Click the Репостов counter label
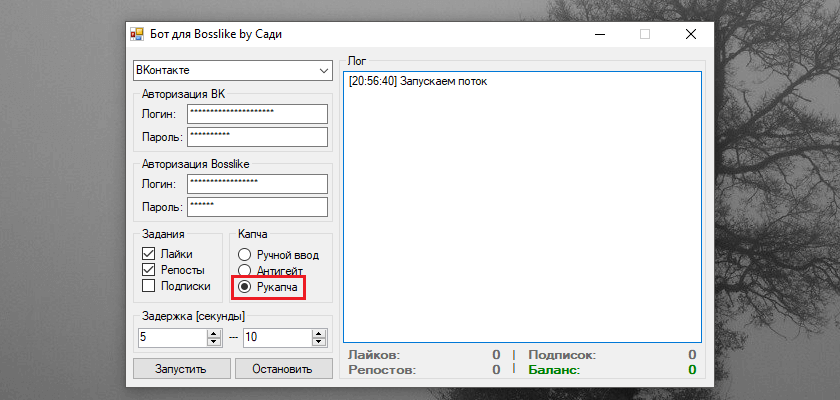840x400 pixels. (x=382, y=369)
